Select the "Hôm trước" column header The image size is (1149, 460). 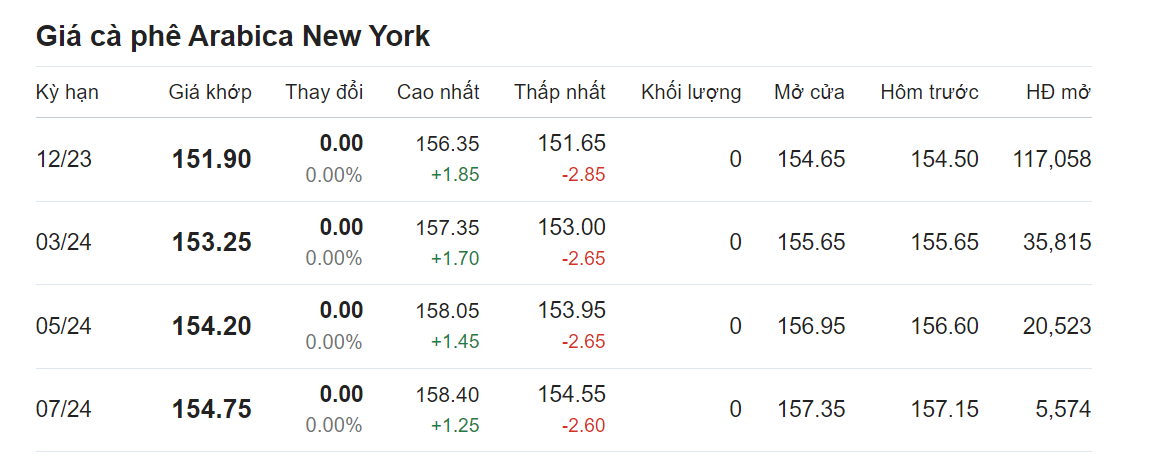point(929,93)
